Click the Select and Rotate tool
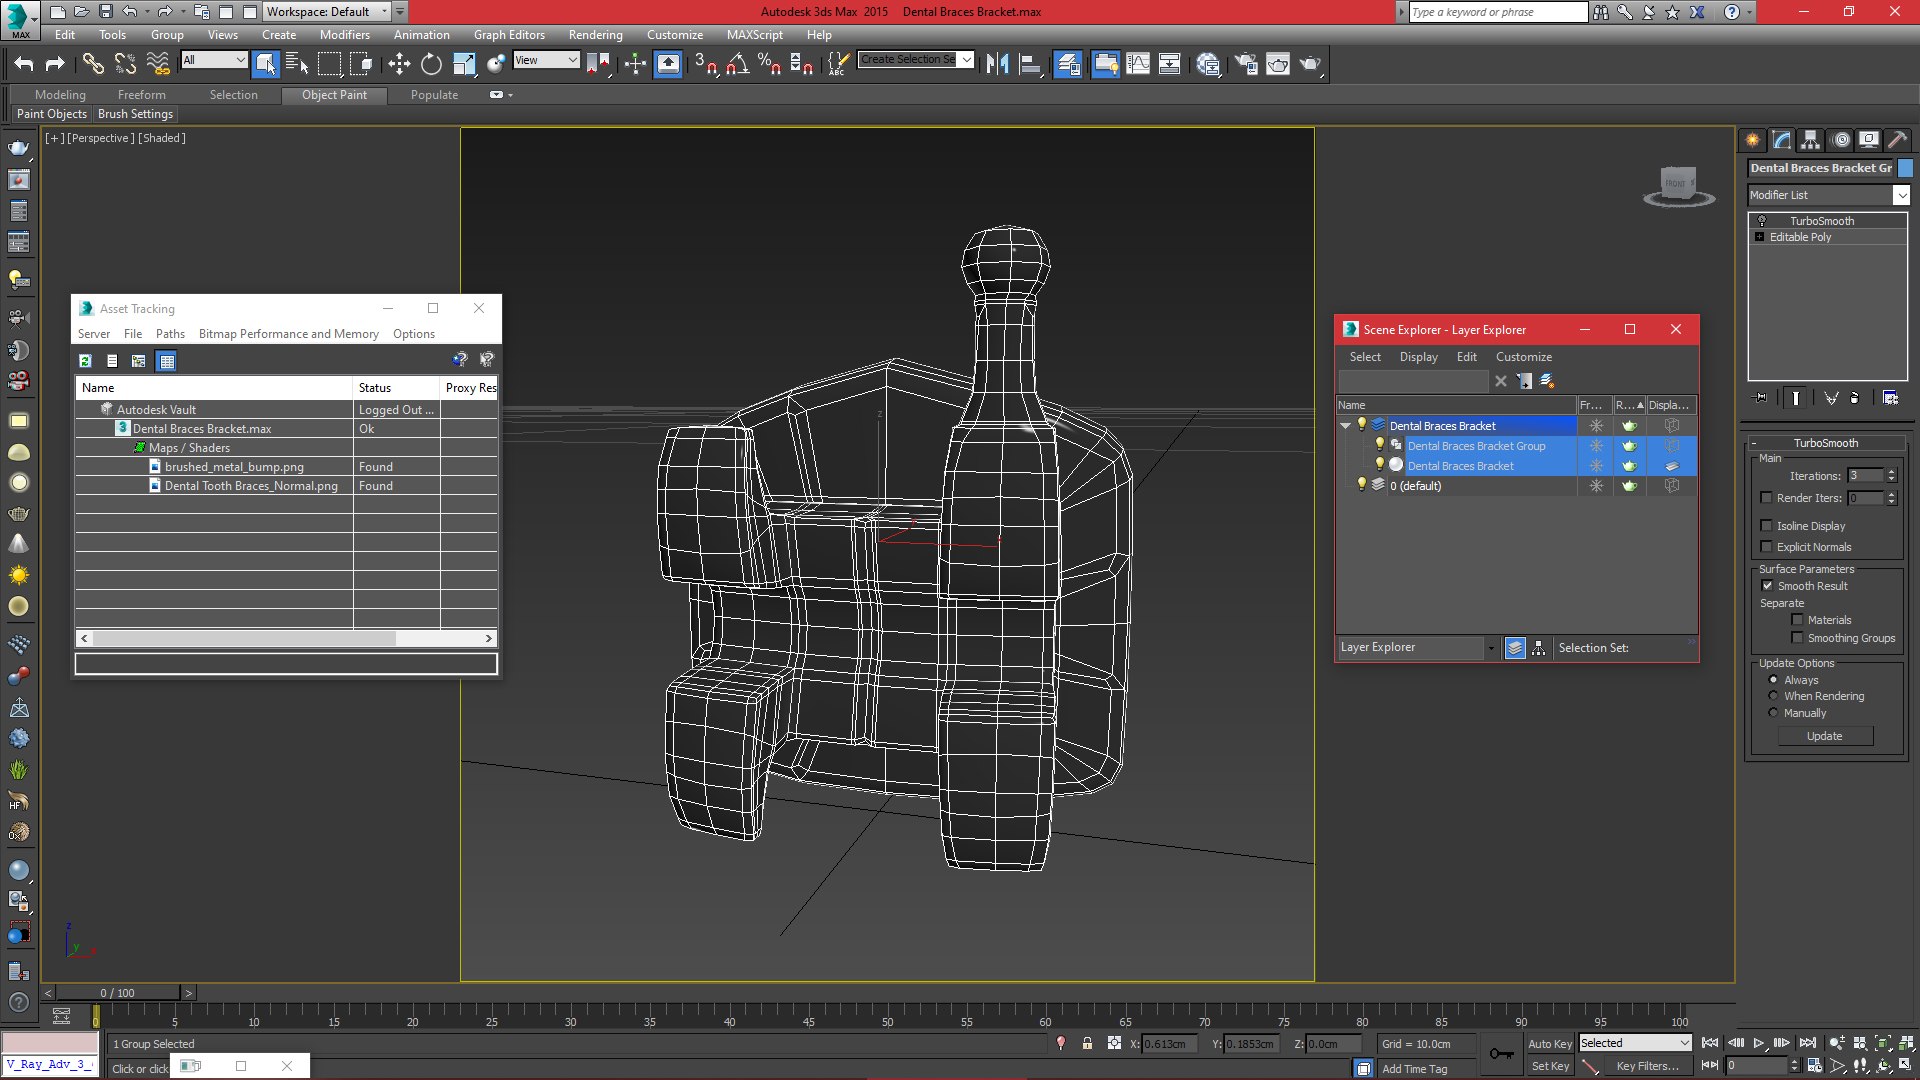The height and width of the screenshot is (1080, 1920). 431,64
